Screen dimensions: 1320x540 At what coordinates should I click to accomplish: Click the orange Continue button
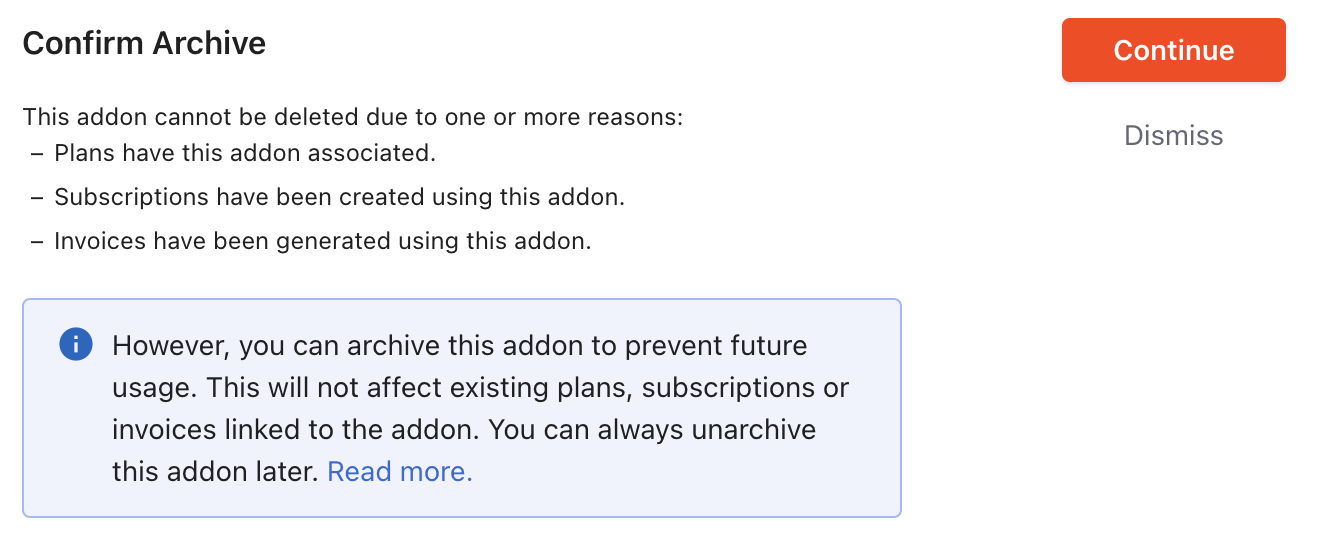click(x=1173, y=50)
